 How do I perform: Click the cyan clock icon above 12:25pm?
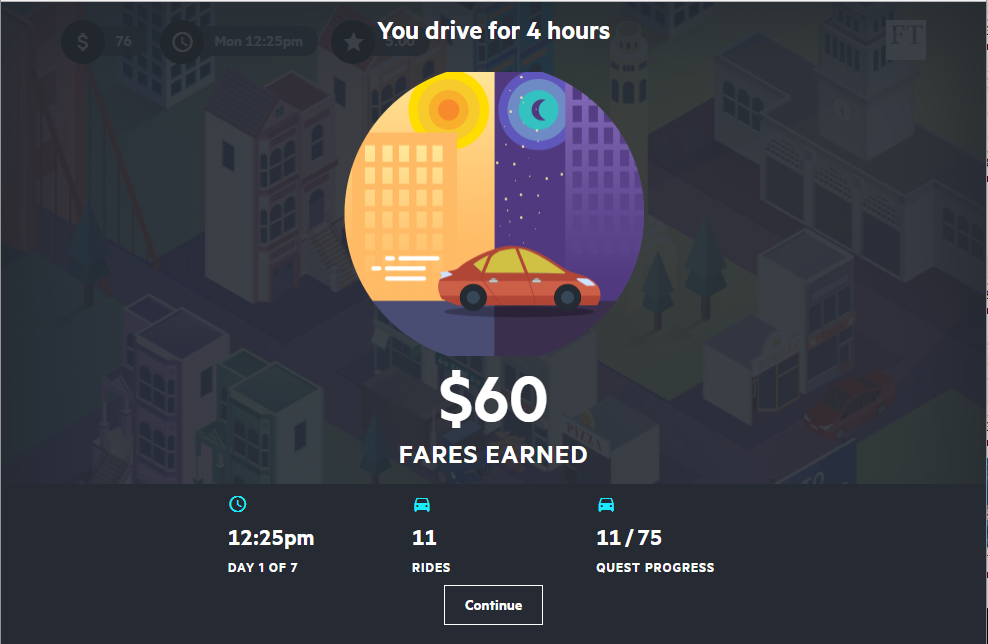click(238, 504)
